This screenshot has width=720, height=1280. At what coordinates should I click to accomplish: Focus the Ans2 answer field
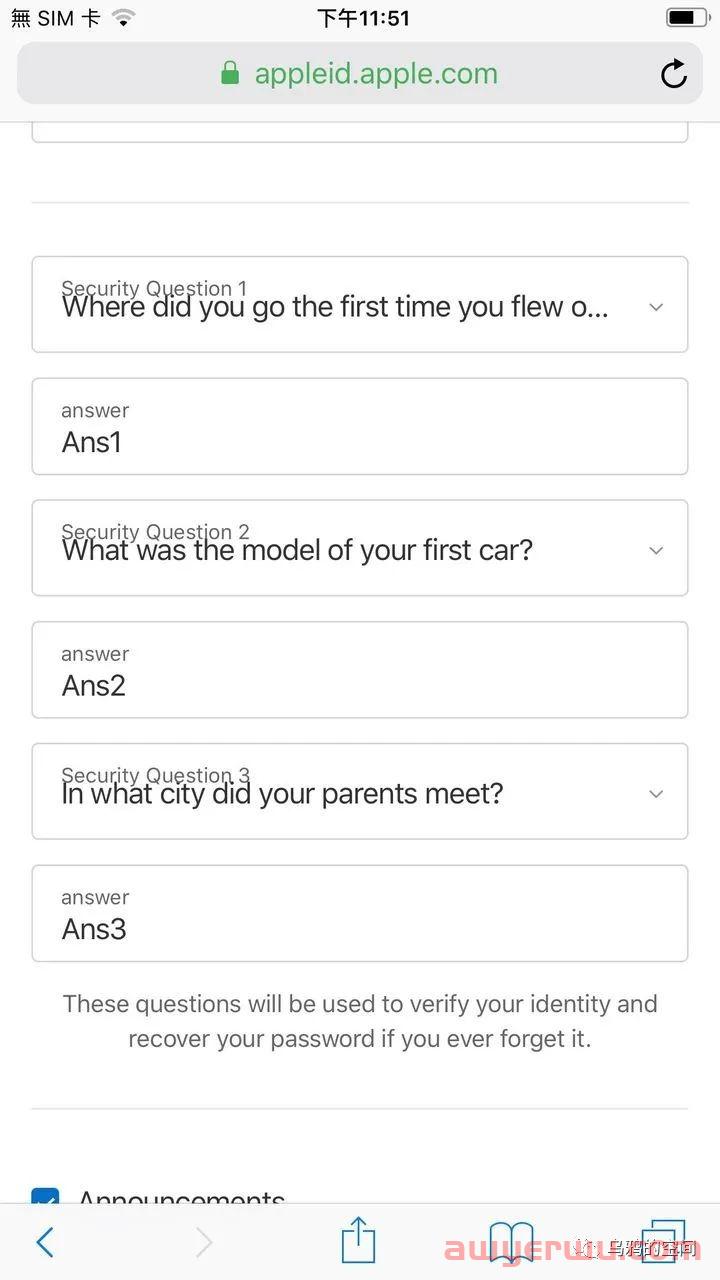coord(360,670)
